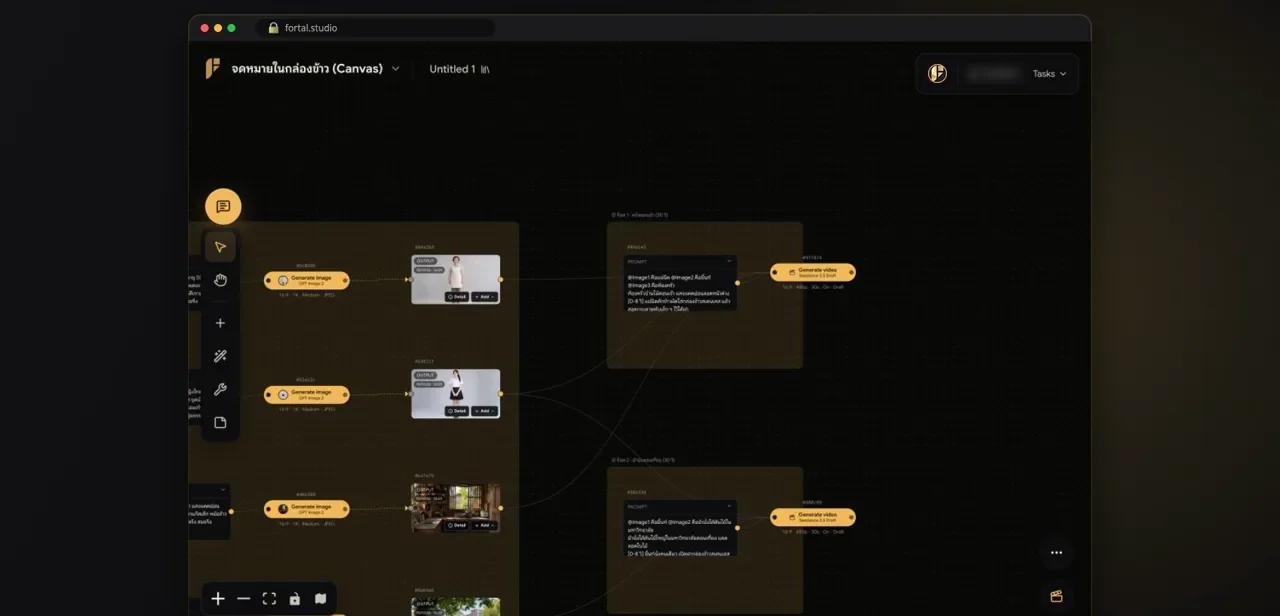Screen dimensions: 1280x616
Task: Click the Fortal logo in the header
Action: click(212, 68)
